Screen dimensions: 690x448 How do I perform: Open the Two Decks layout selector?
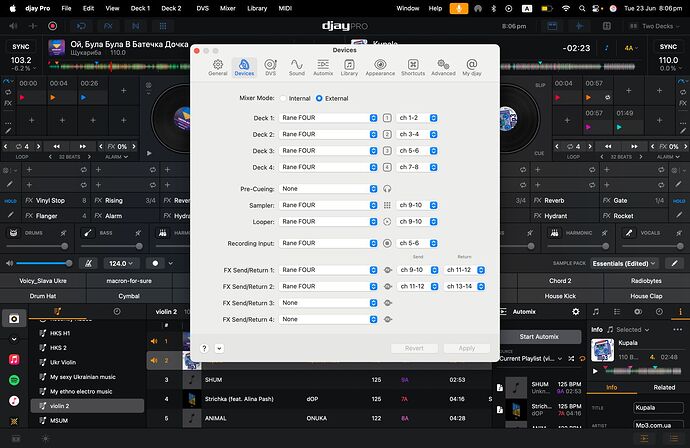coord(653,26)
